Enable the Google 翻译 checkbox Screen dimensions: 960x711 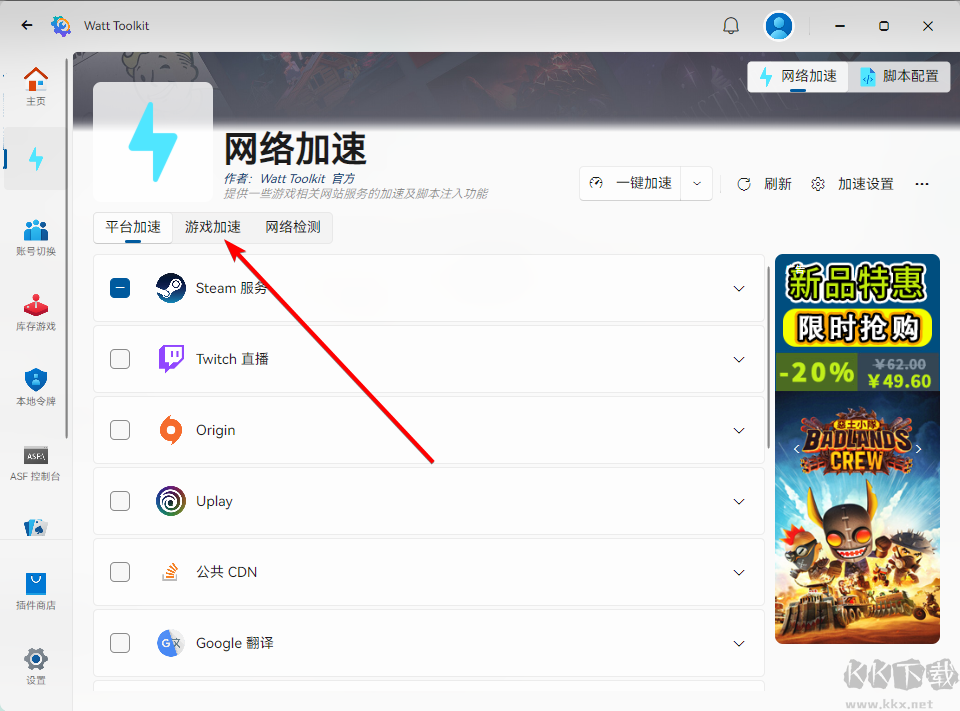click(120, 643)
